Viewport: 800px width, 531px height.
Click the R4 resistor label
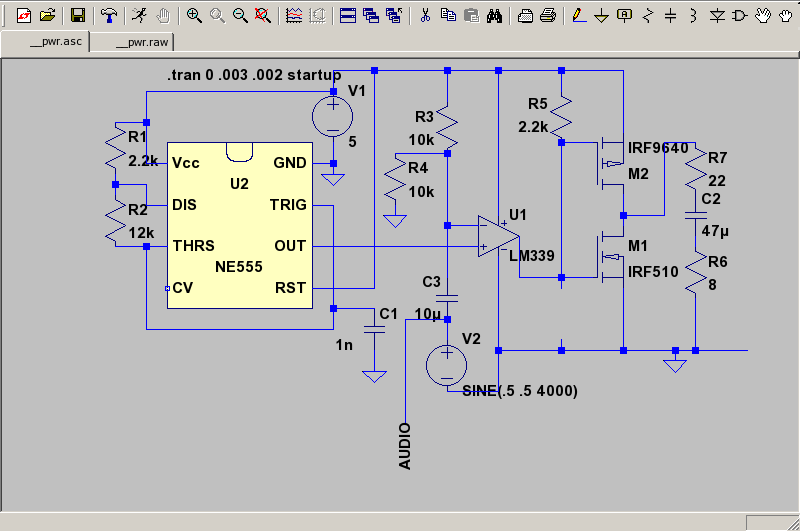[418, 168]
